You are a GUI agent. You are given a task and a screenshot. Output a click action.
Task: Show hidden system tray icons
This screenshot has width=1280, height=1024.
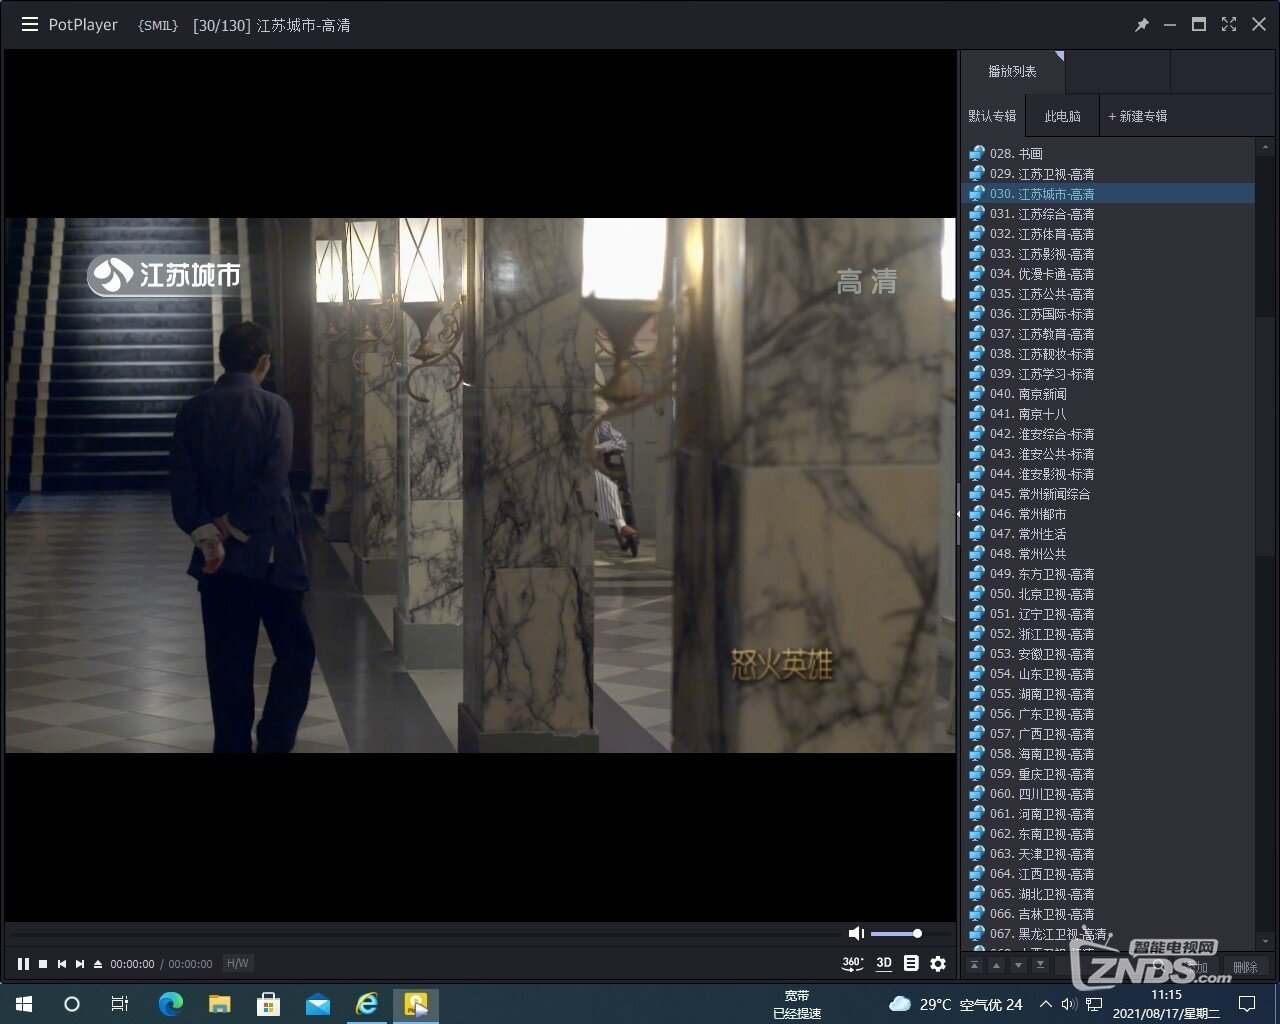coord(1045,1004)
